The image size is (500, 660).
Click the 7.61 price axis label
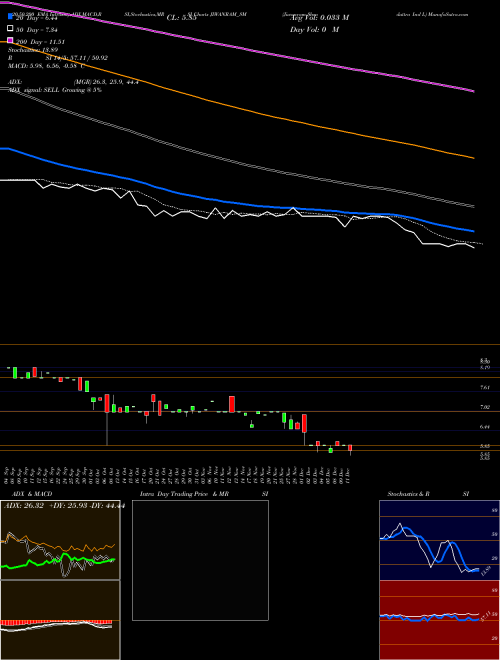point(485,387)
